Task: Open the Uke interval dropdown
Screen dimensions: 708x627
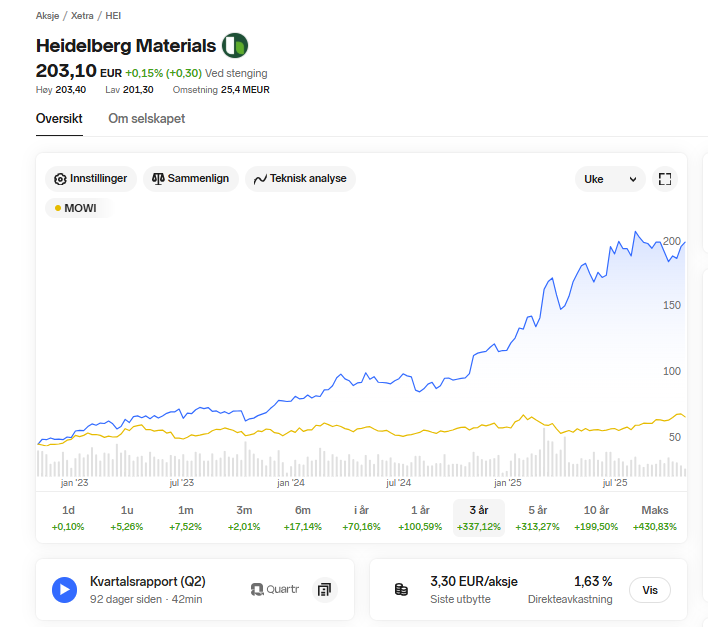Action: coord(609,179)
